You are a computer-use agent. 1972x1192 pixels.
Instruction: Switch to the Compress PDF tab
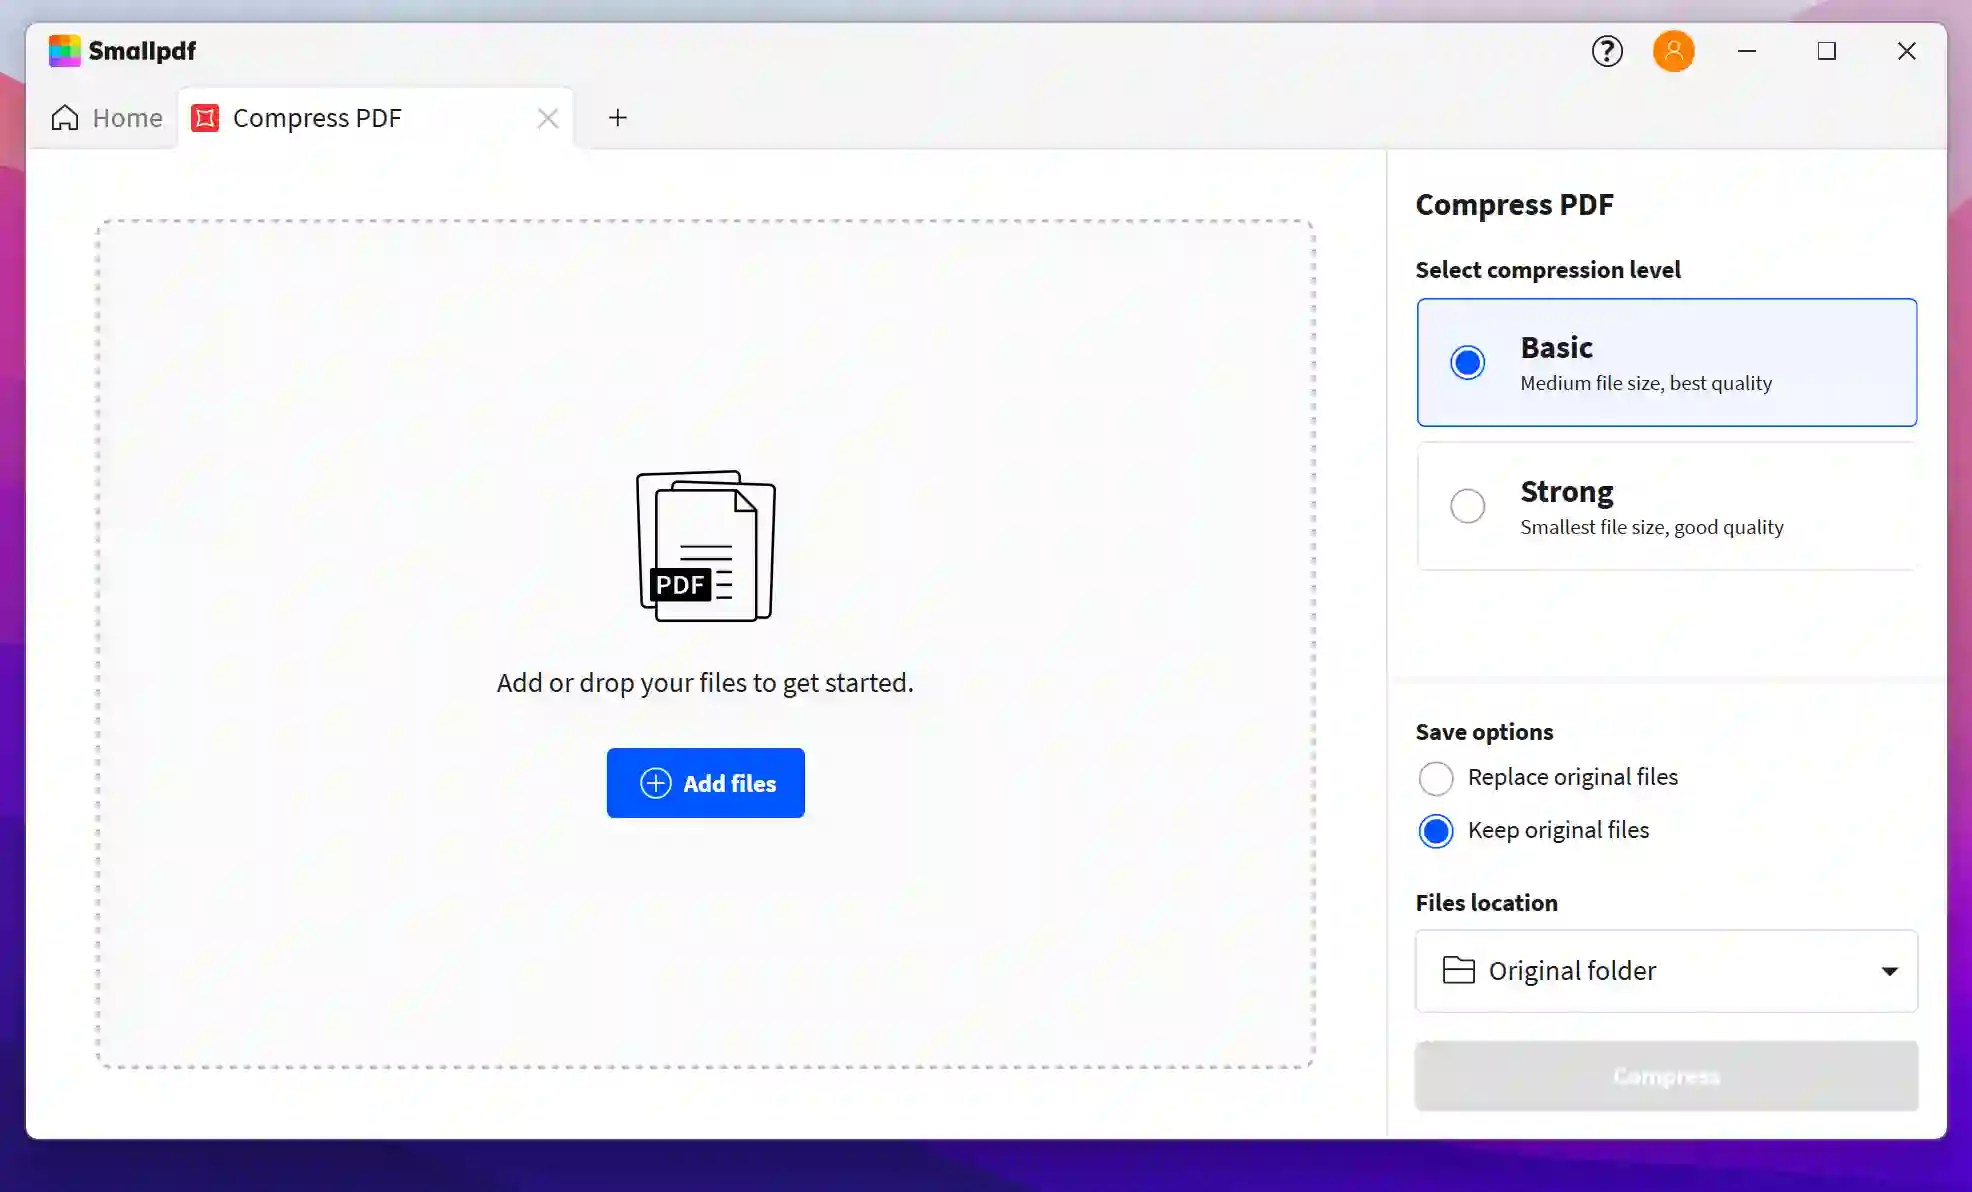[x=317, y=117]
